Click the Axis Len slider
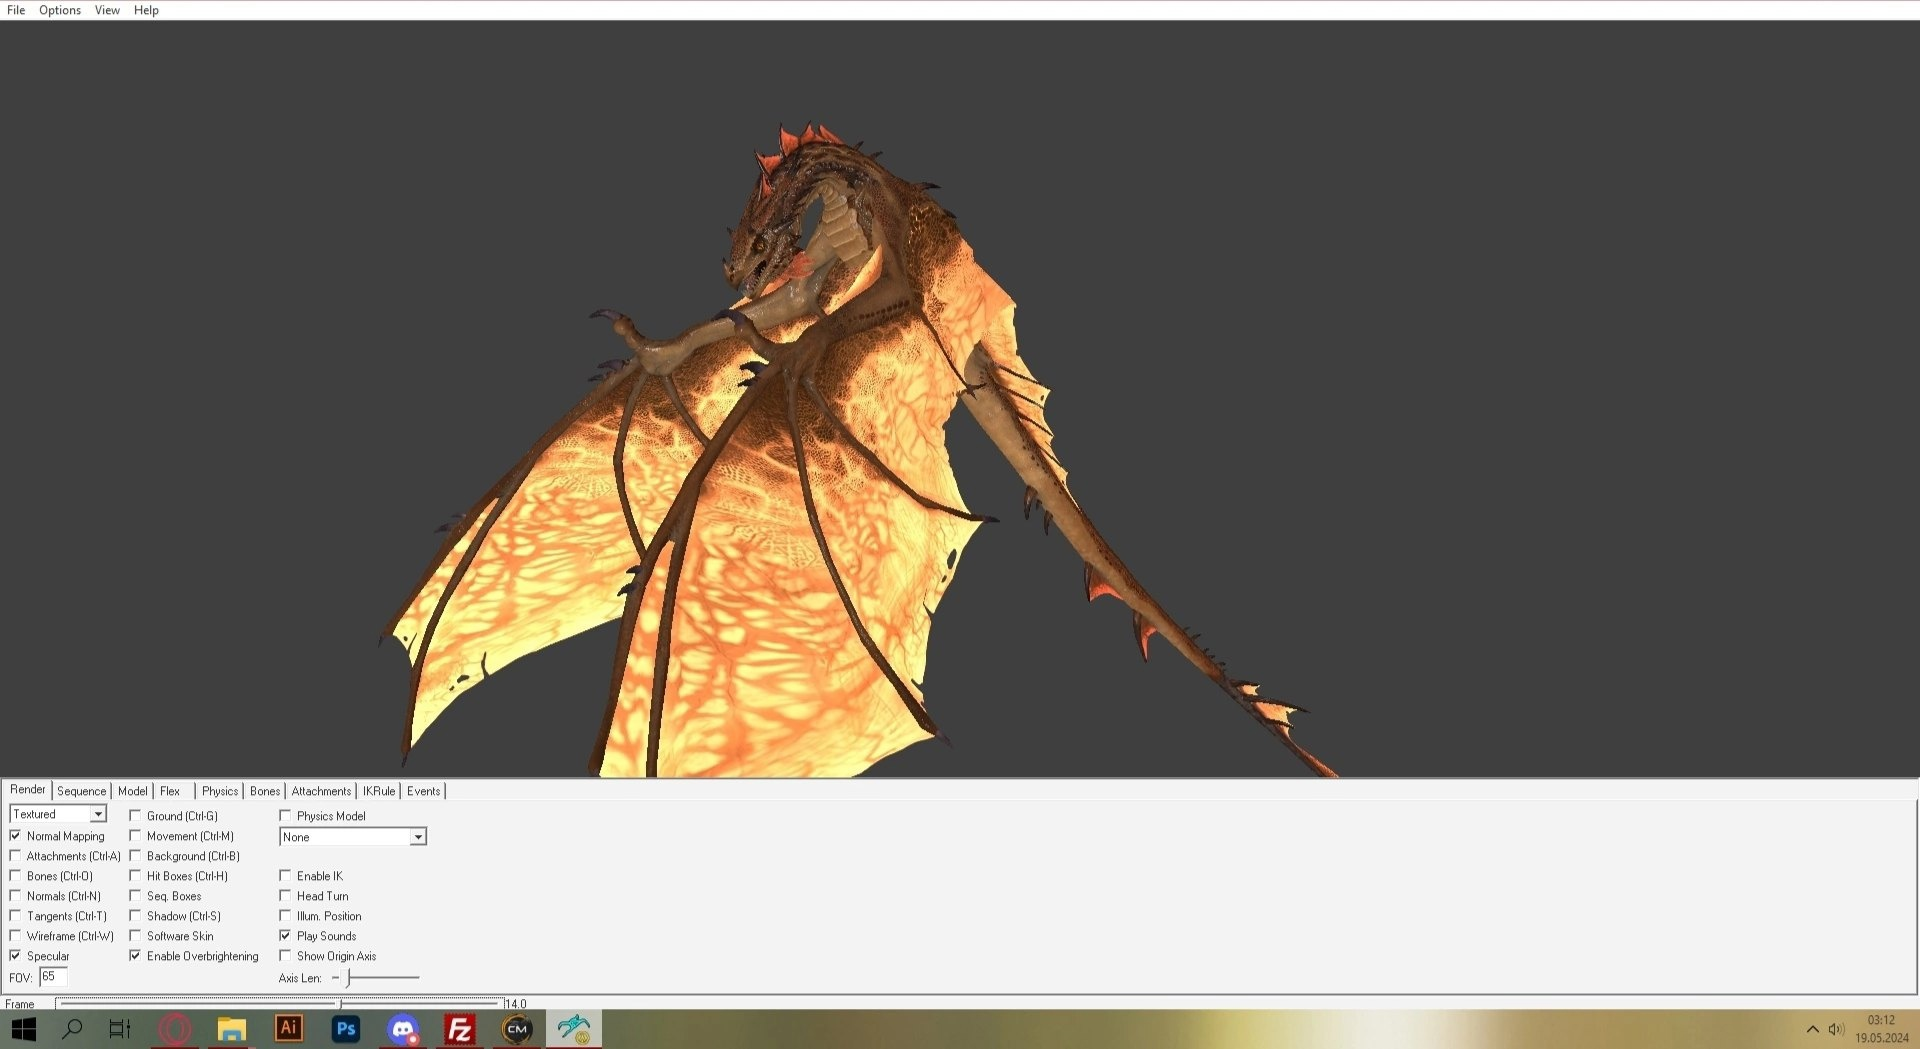 [376, 978]
